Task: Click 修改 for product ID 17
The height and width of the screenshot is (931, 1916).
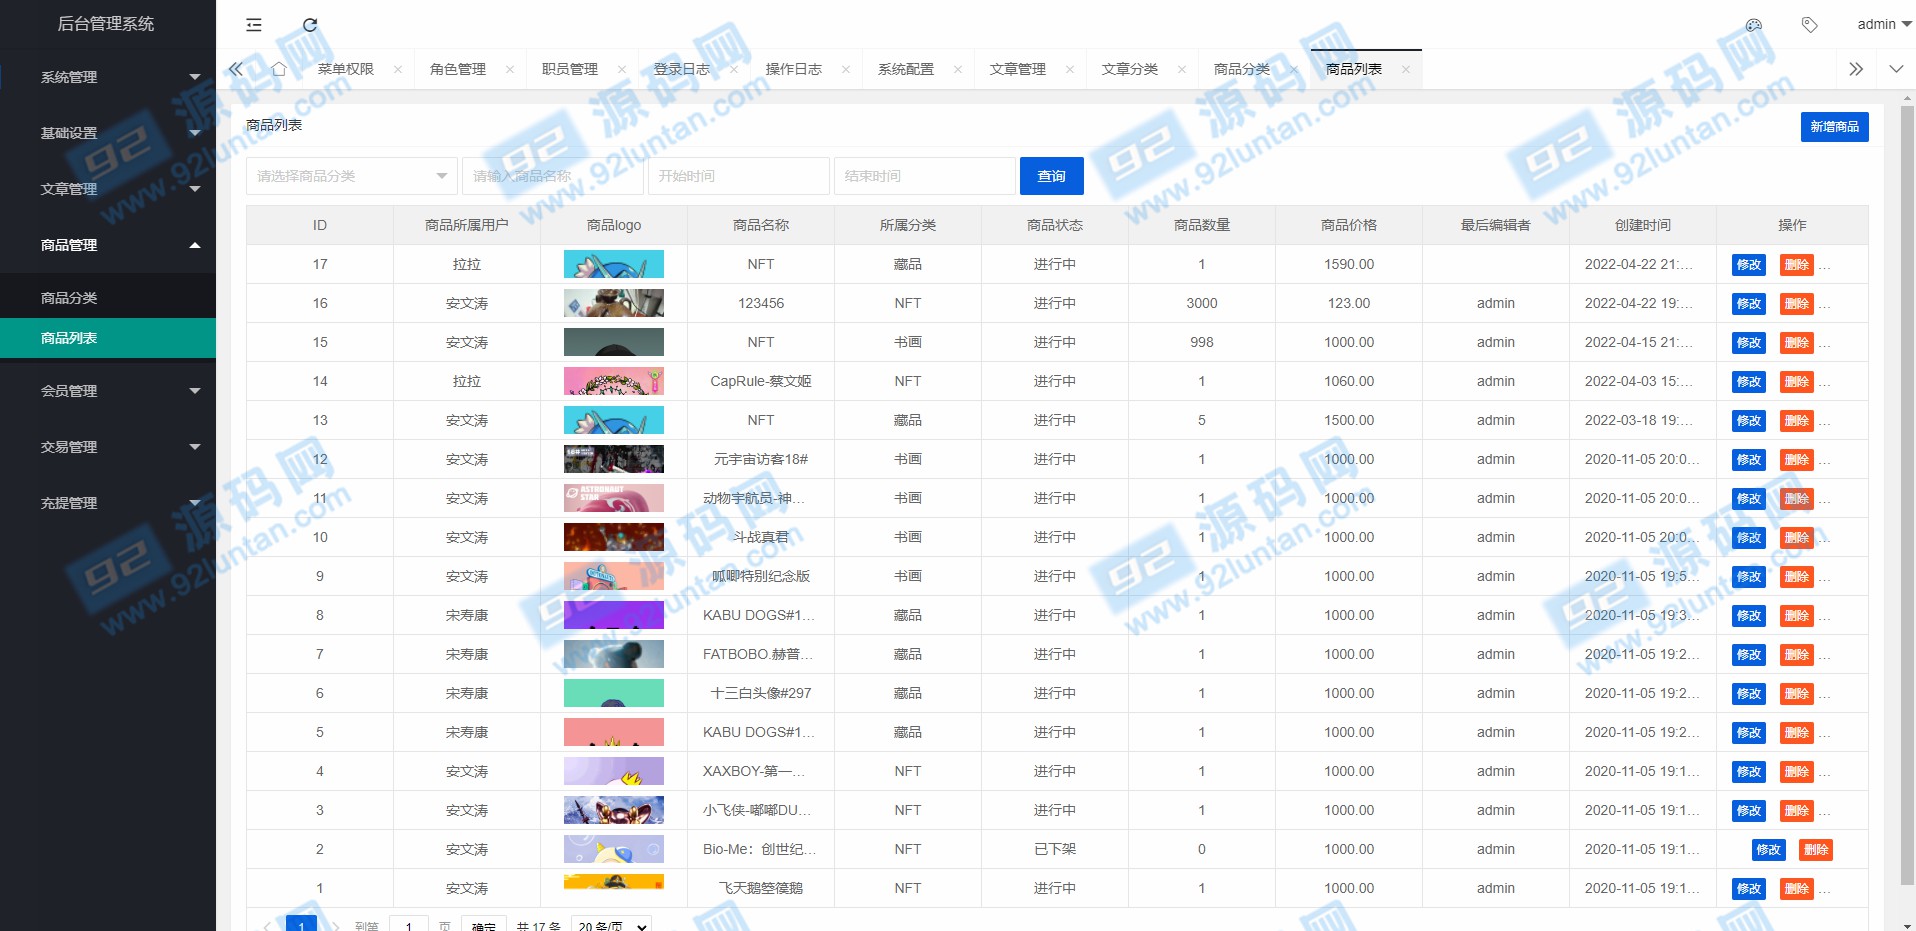Action: tap(1749, 265)
